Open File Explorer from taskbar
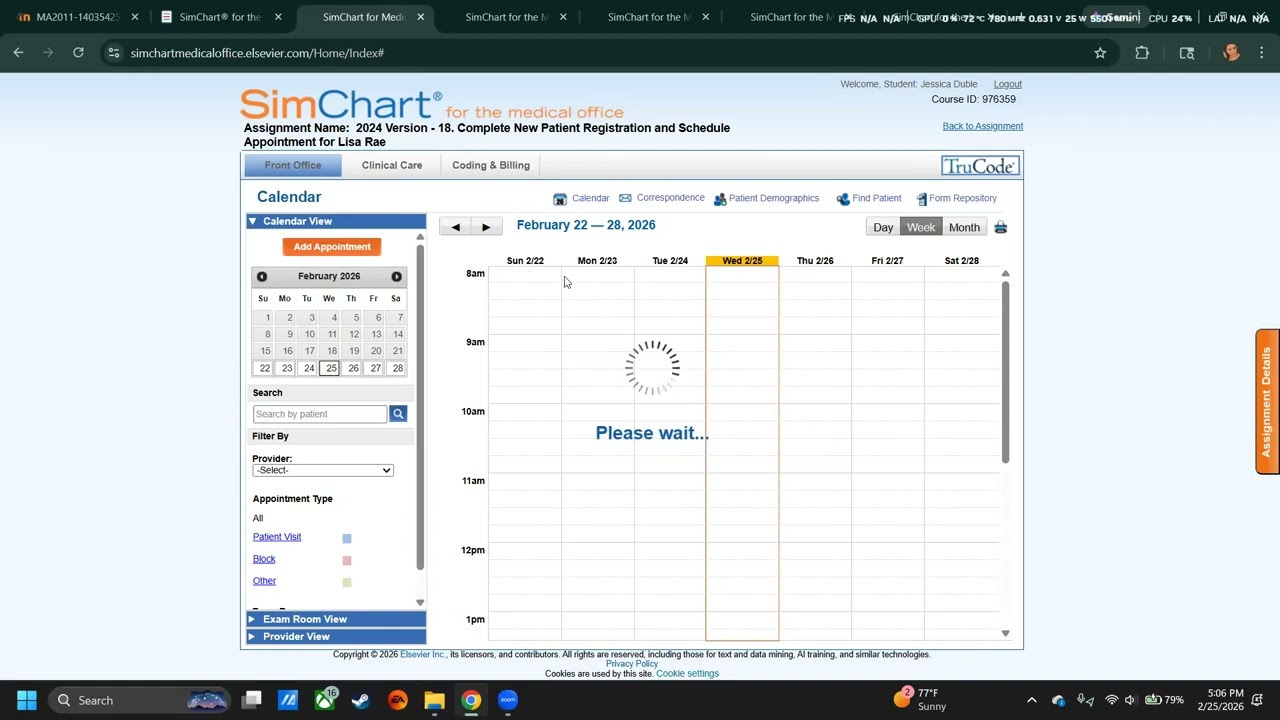This screenshot has width=1280, height=720. click(434, 700)
